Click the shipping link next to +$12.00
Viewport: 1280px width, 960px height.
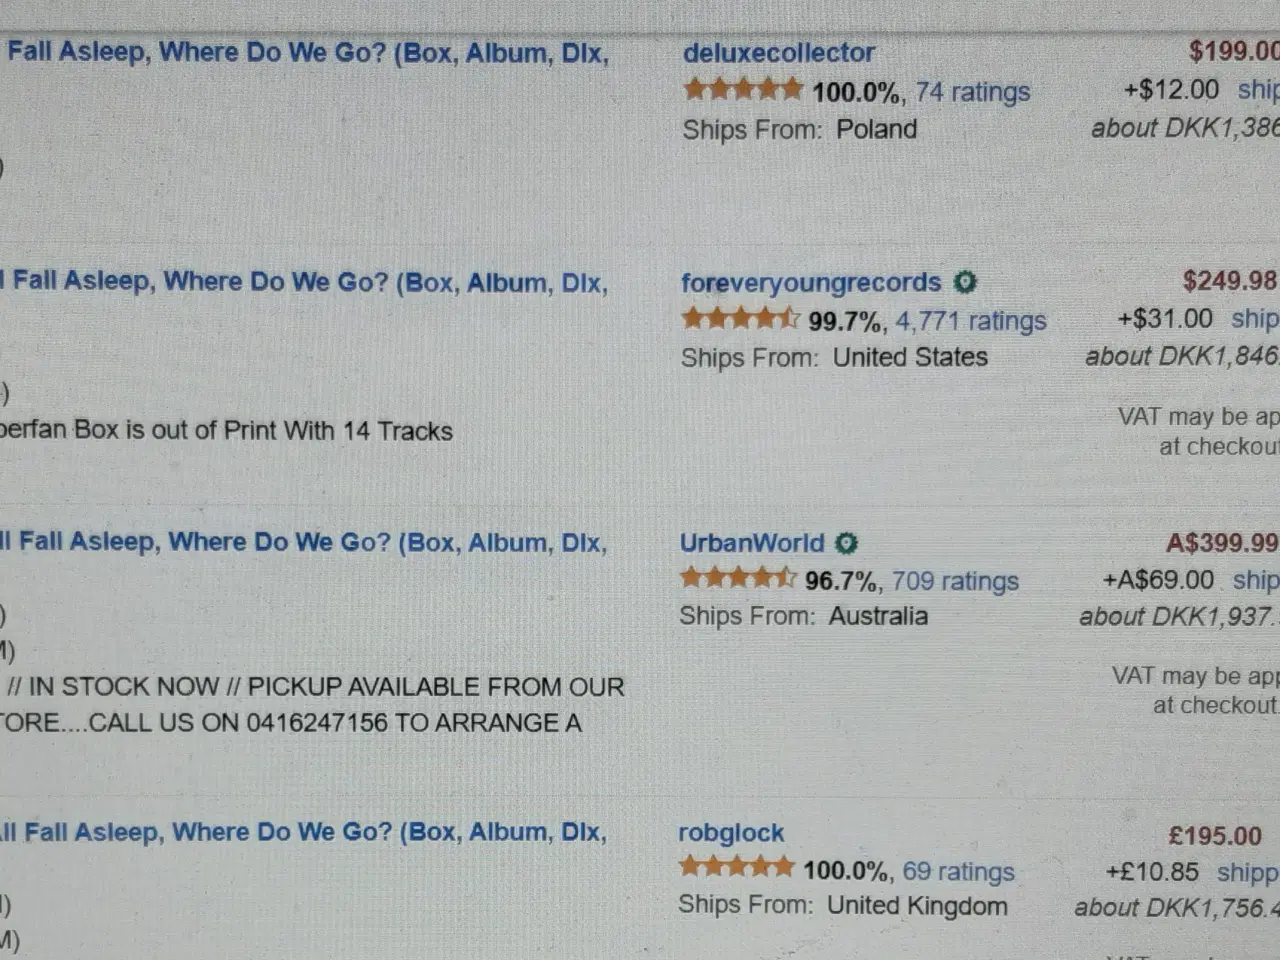tap(1258, 91)
